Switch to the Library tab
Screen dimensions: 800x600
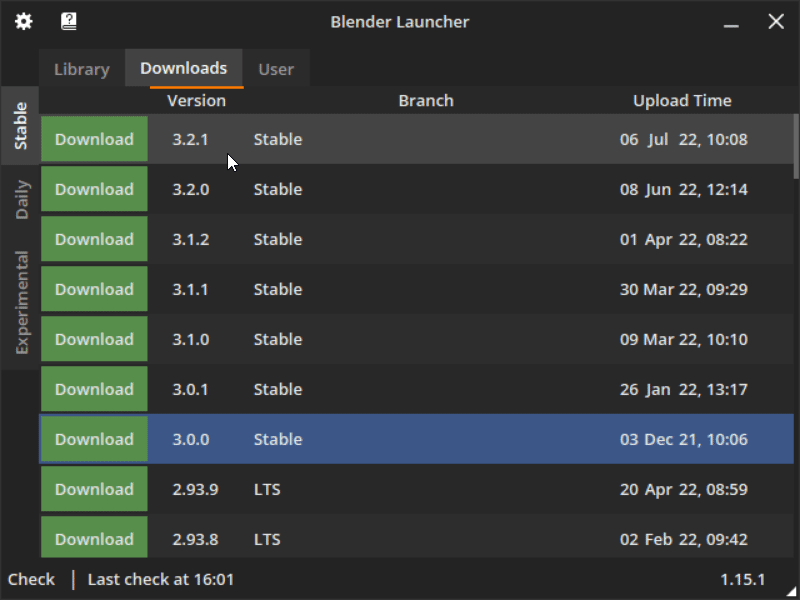point(80,68)
